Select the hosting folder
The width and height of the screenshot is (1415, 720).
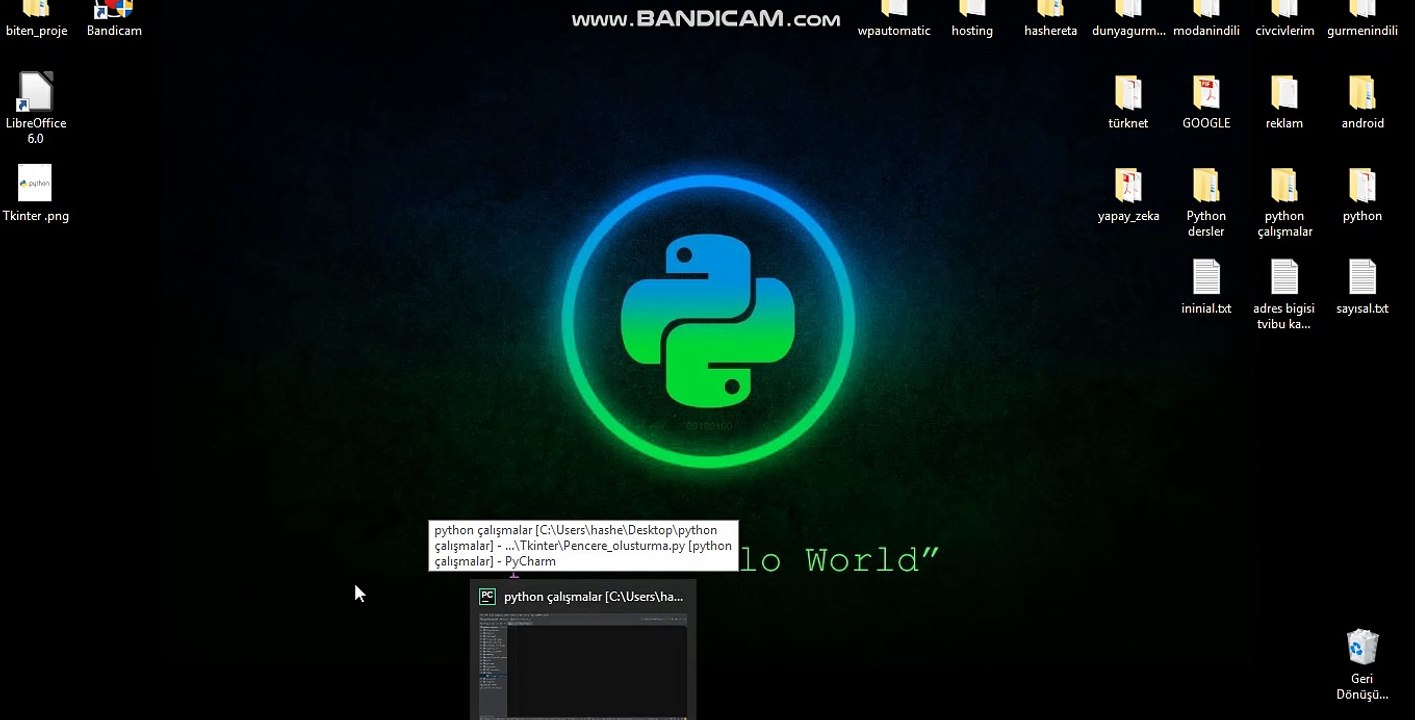point(972,19)
